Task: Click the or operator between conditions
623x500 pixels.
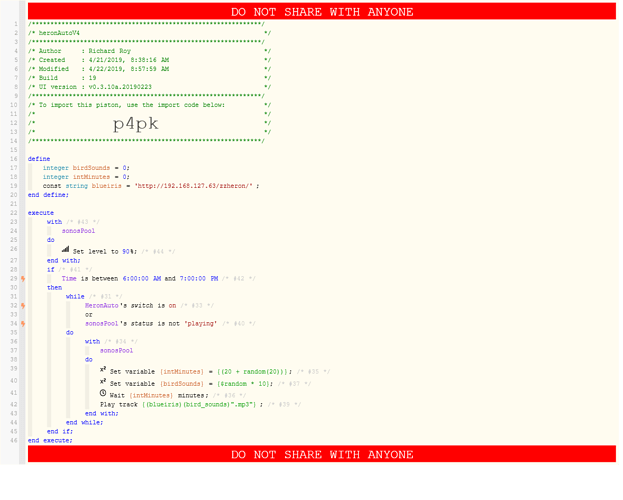Action: pos(89,315)
